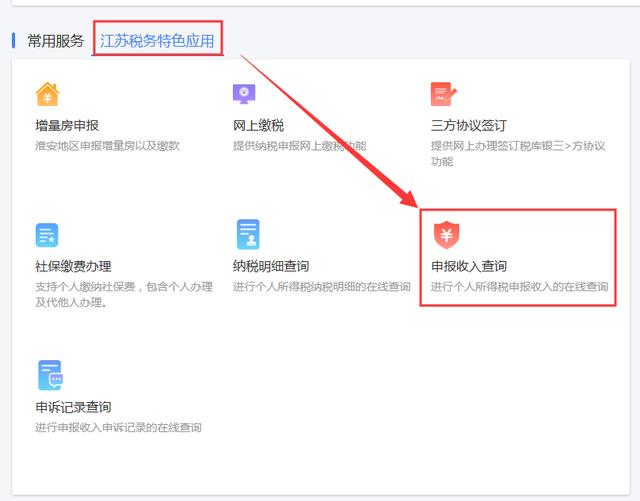The image size is (640, 501).
Task: Click description 进行个人所得税纳税明细的在线查询
Action: (321, 286)
